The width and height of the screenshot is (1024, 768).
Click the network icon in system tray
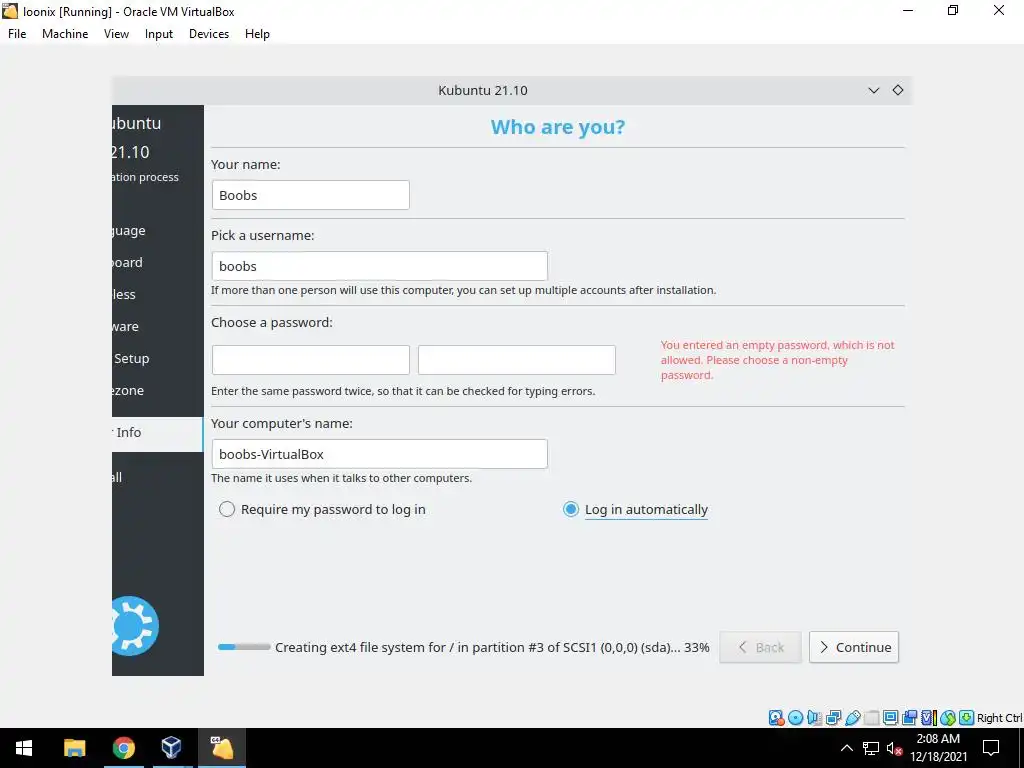coord(871,748)
